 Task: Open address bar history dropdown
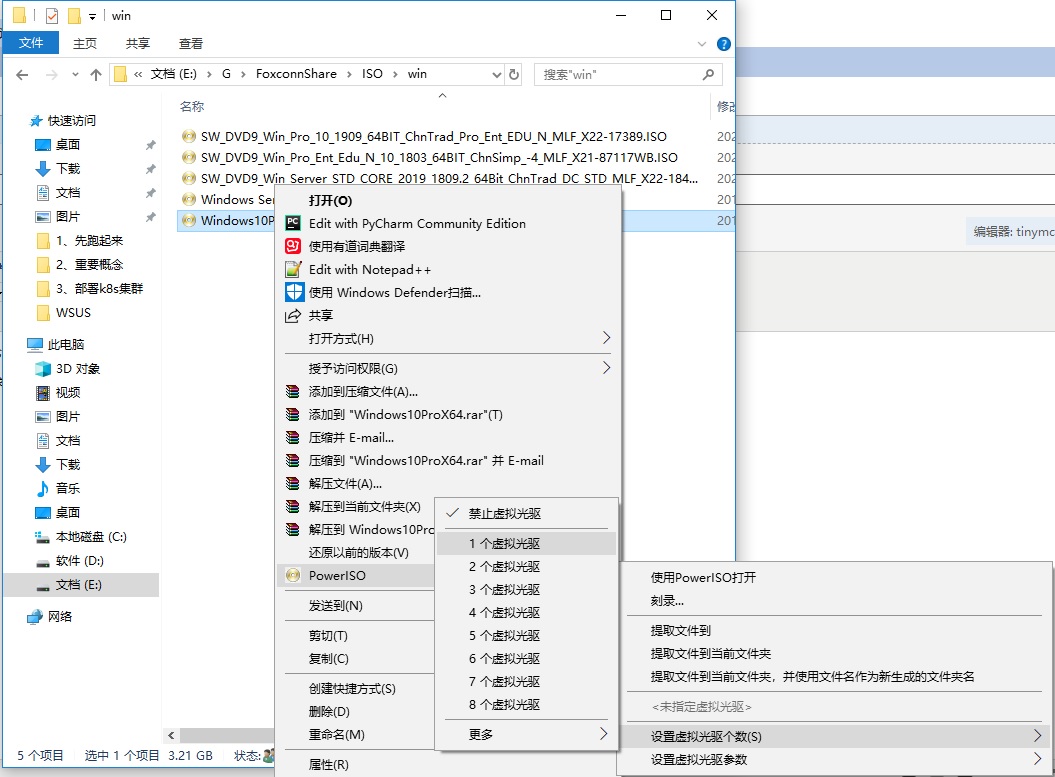pos(497,75)
